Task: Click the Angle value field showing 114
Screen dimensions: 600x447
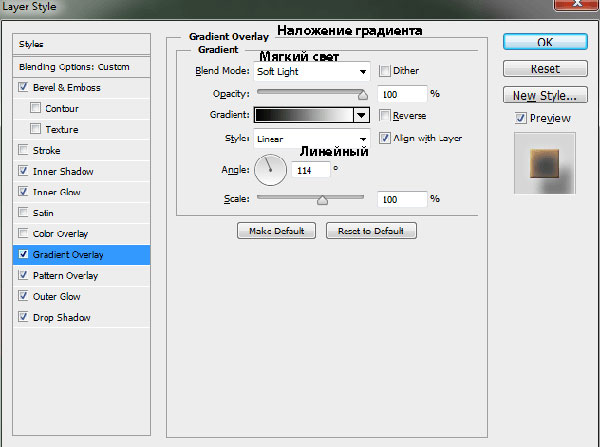Action: click(x=310, y=170)
